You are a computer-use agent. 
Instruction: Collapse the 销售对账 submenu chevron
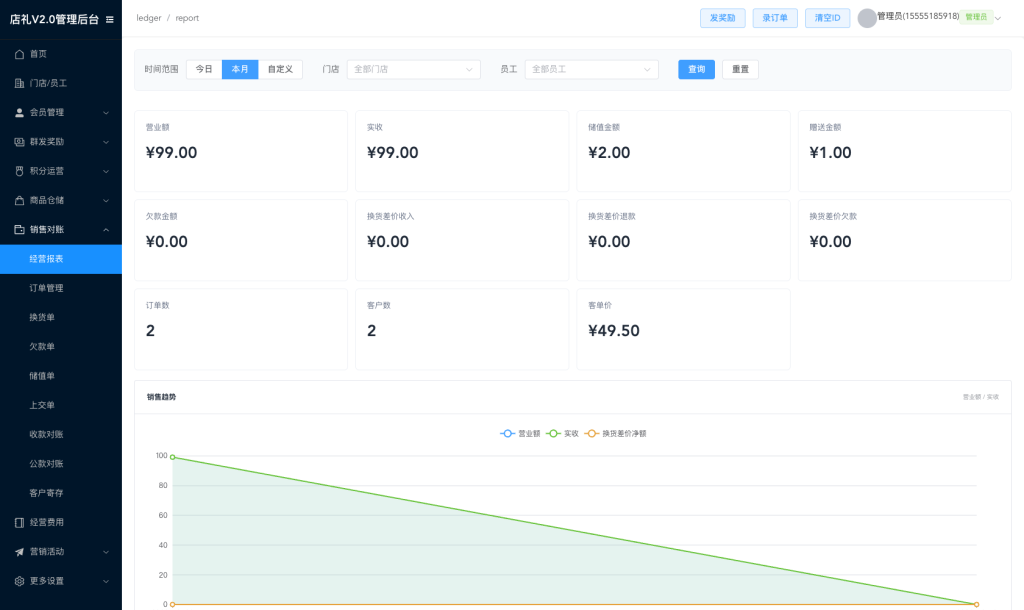106,230
